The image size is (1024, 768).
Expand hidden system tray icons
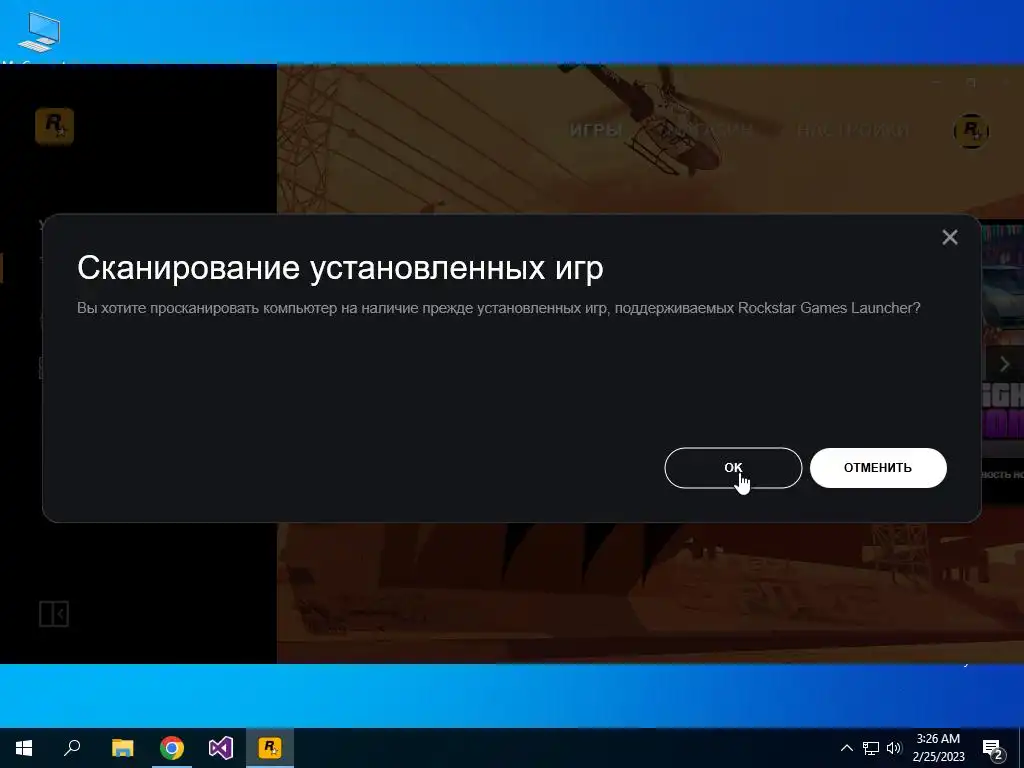click(x=846, y=748)
